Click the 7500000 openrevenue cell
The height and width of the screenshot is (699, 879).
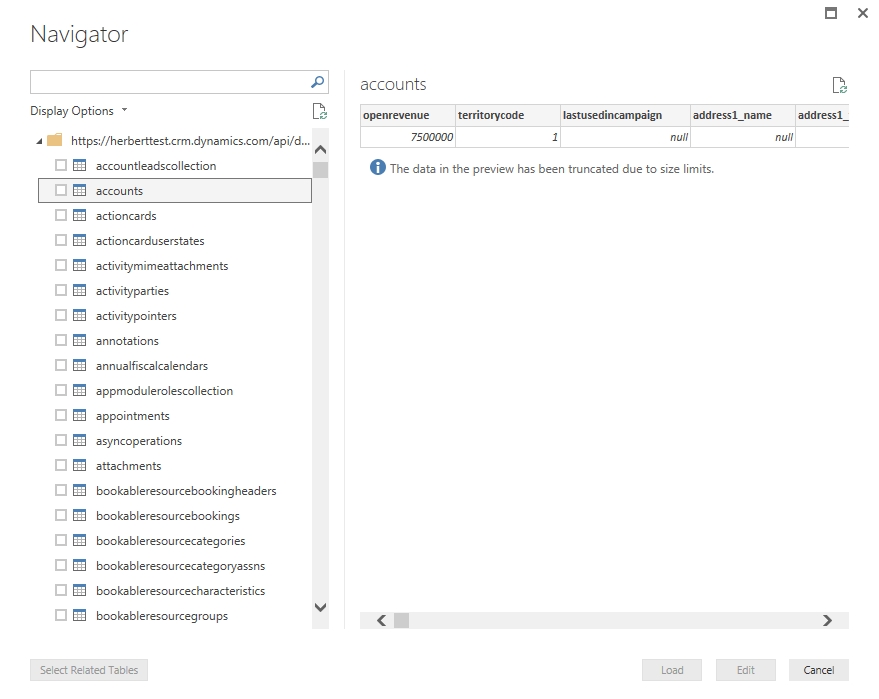coord(408,137)
